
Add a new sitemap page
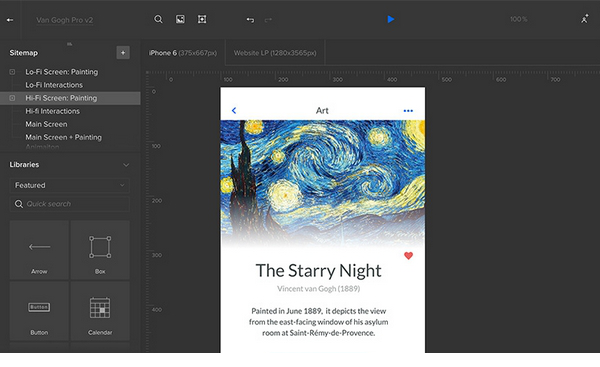(x=123, y=53)
